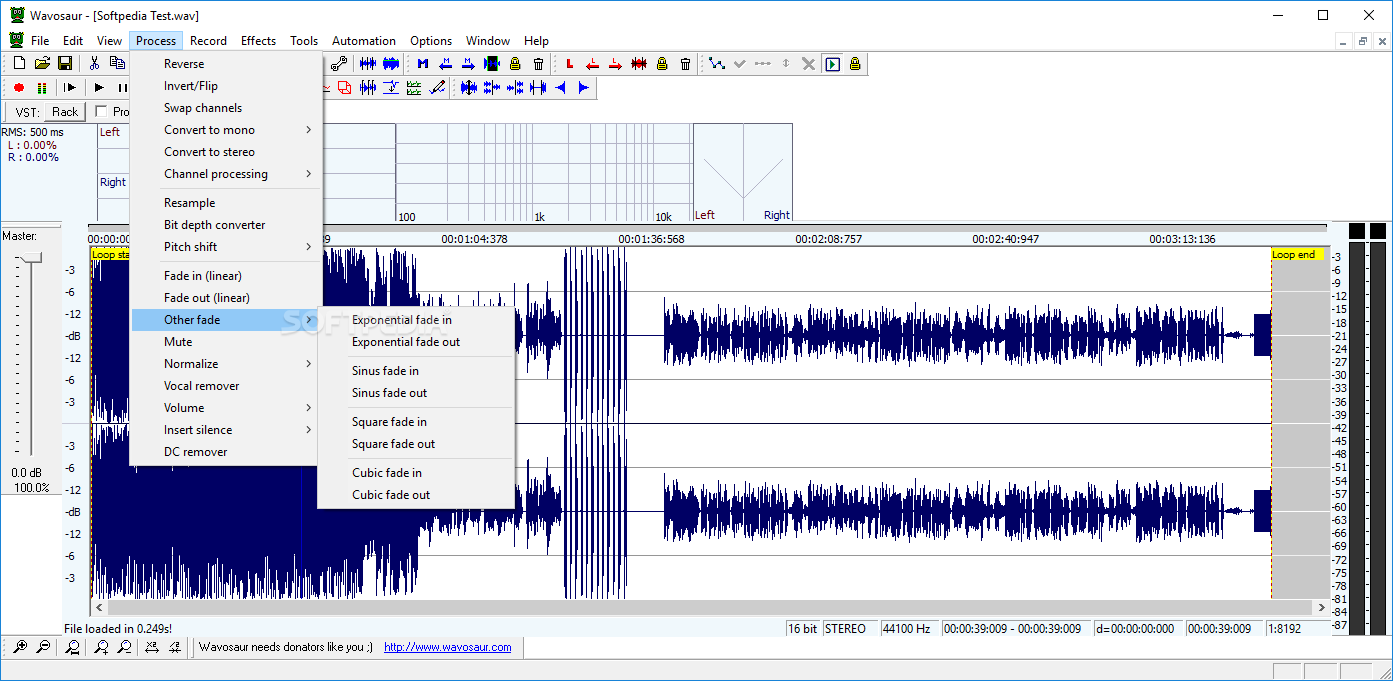Image resolution: width=1393 pixels, height=681 pixels.
Task: Choose DC remover from Process menu
Action: [x=226, y=452]
